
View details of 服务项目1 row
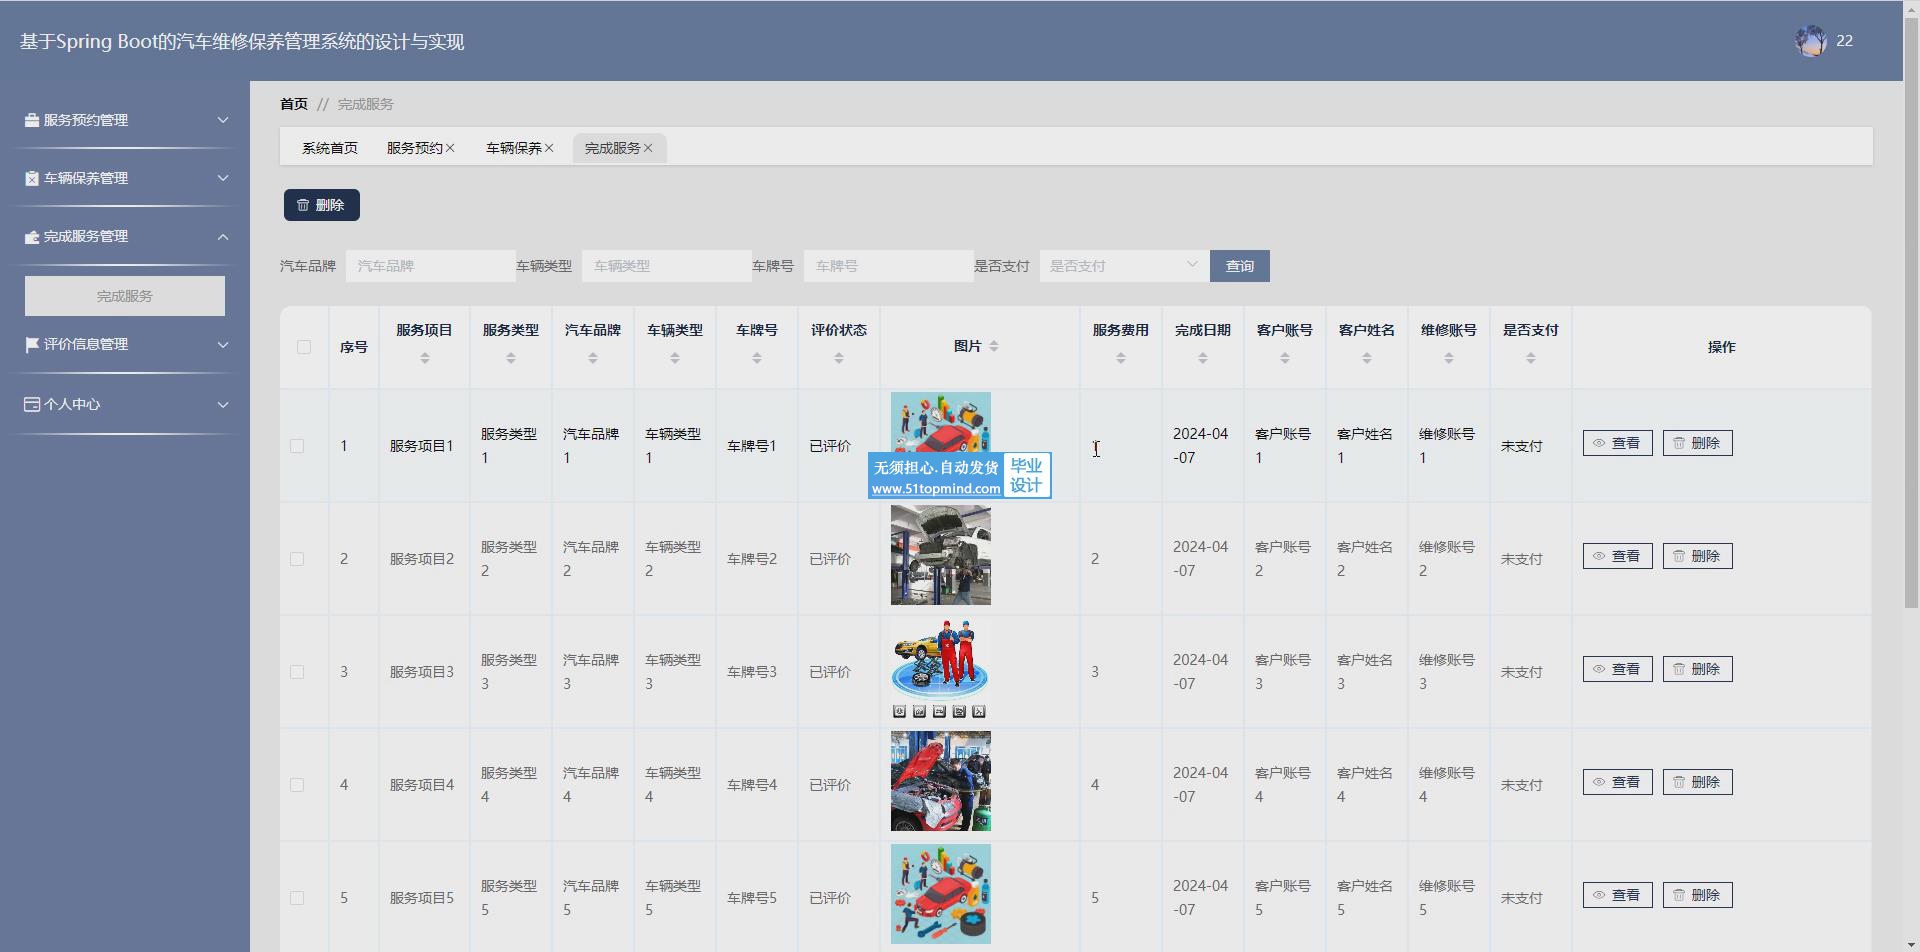point(1618,443)
